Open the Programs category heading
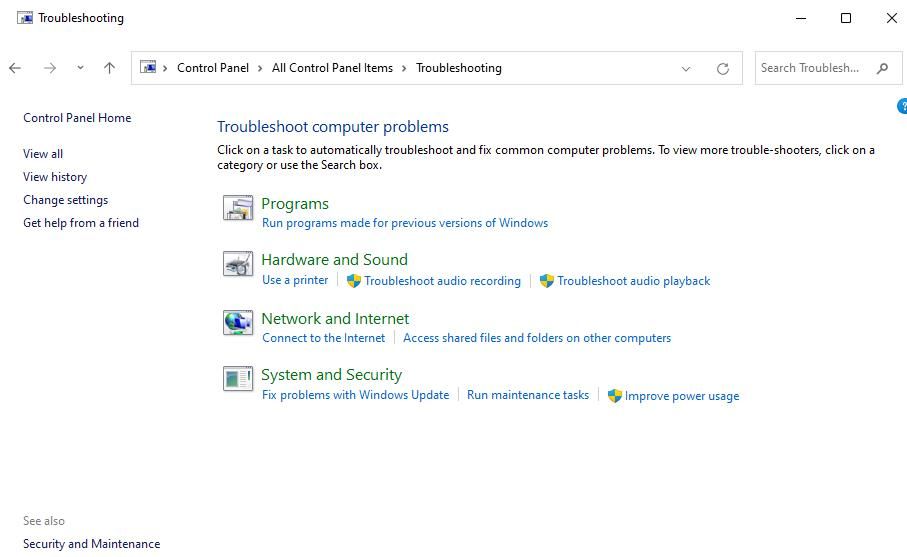This screenshot has width=907, height=557. [x=295, y=204]
